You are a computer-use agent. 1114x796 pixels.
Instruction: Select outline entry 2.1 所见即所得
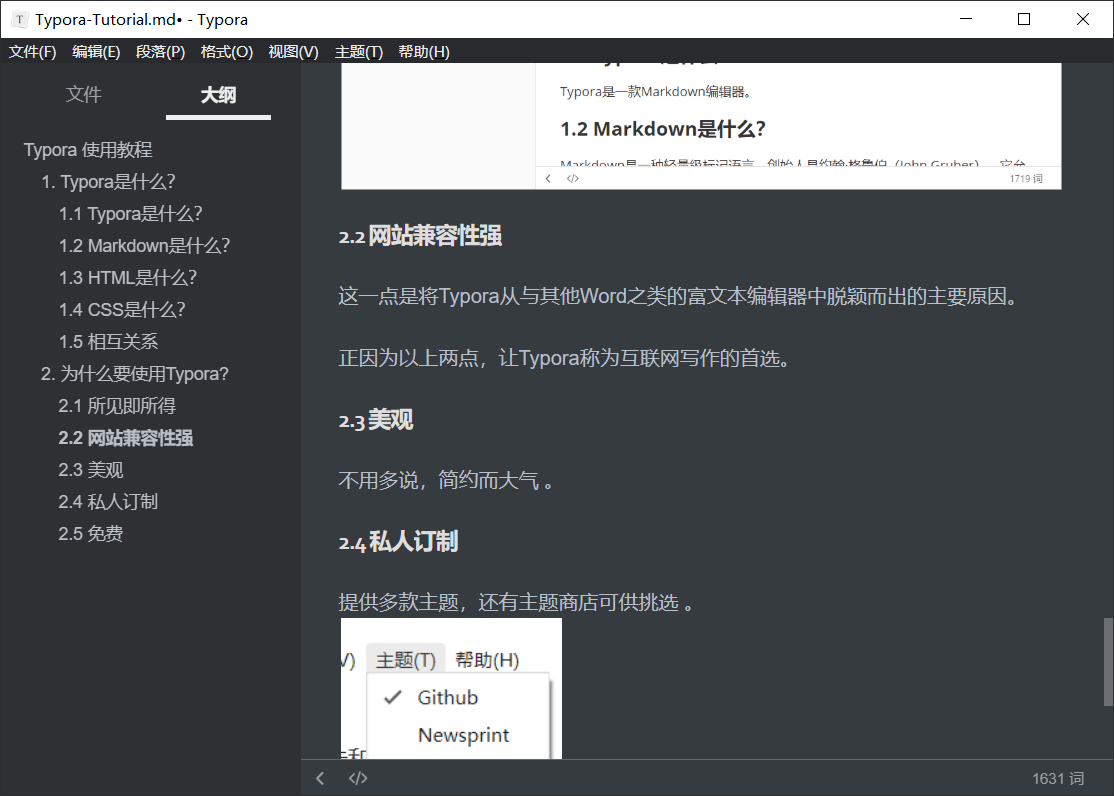[117, 406]
